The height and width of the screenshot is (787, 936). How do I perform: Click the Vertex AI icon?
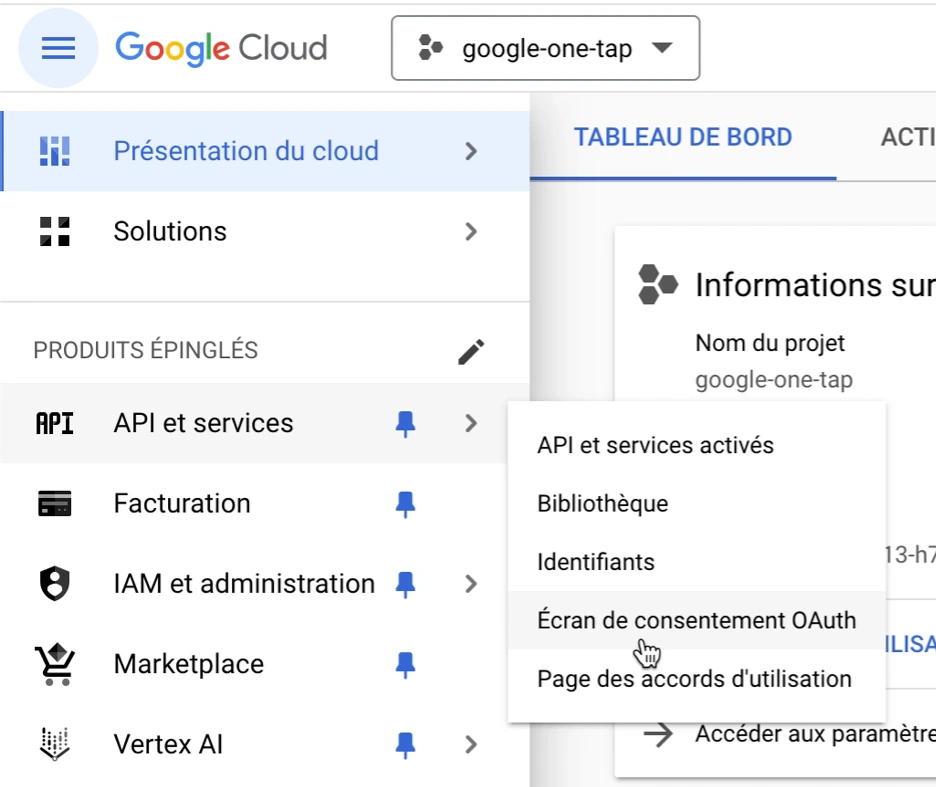click(x=55, y=745)
